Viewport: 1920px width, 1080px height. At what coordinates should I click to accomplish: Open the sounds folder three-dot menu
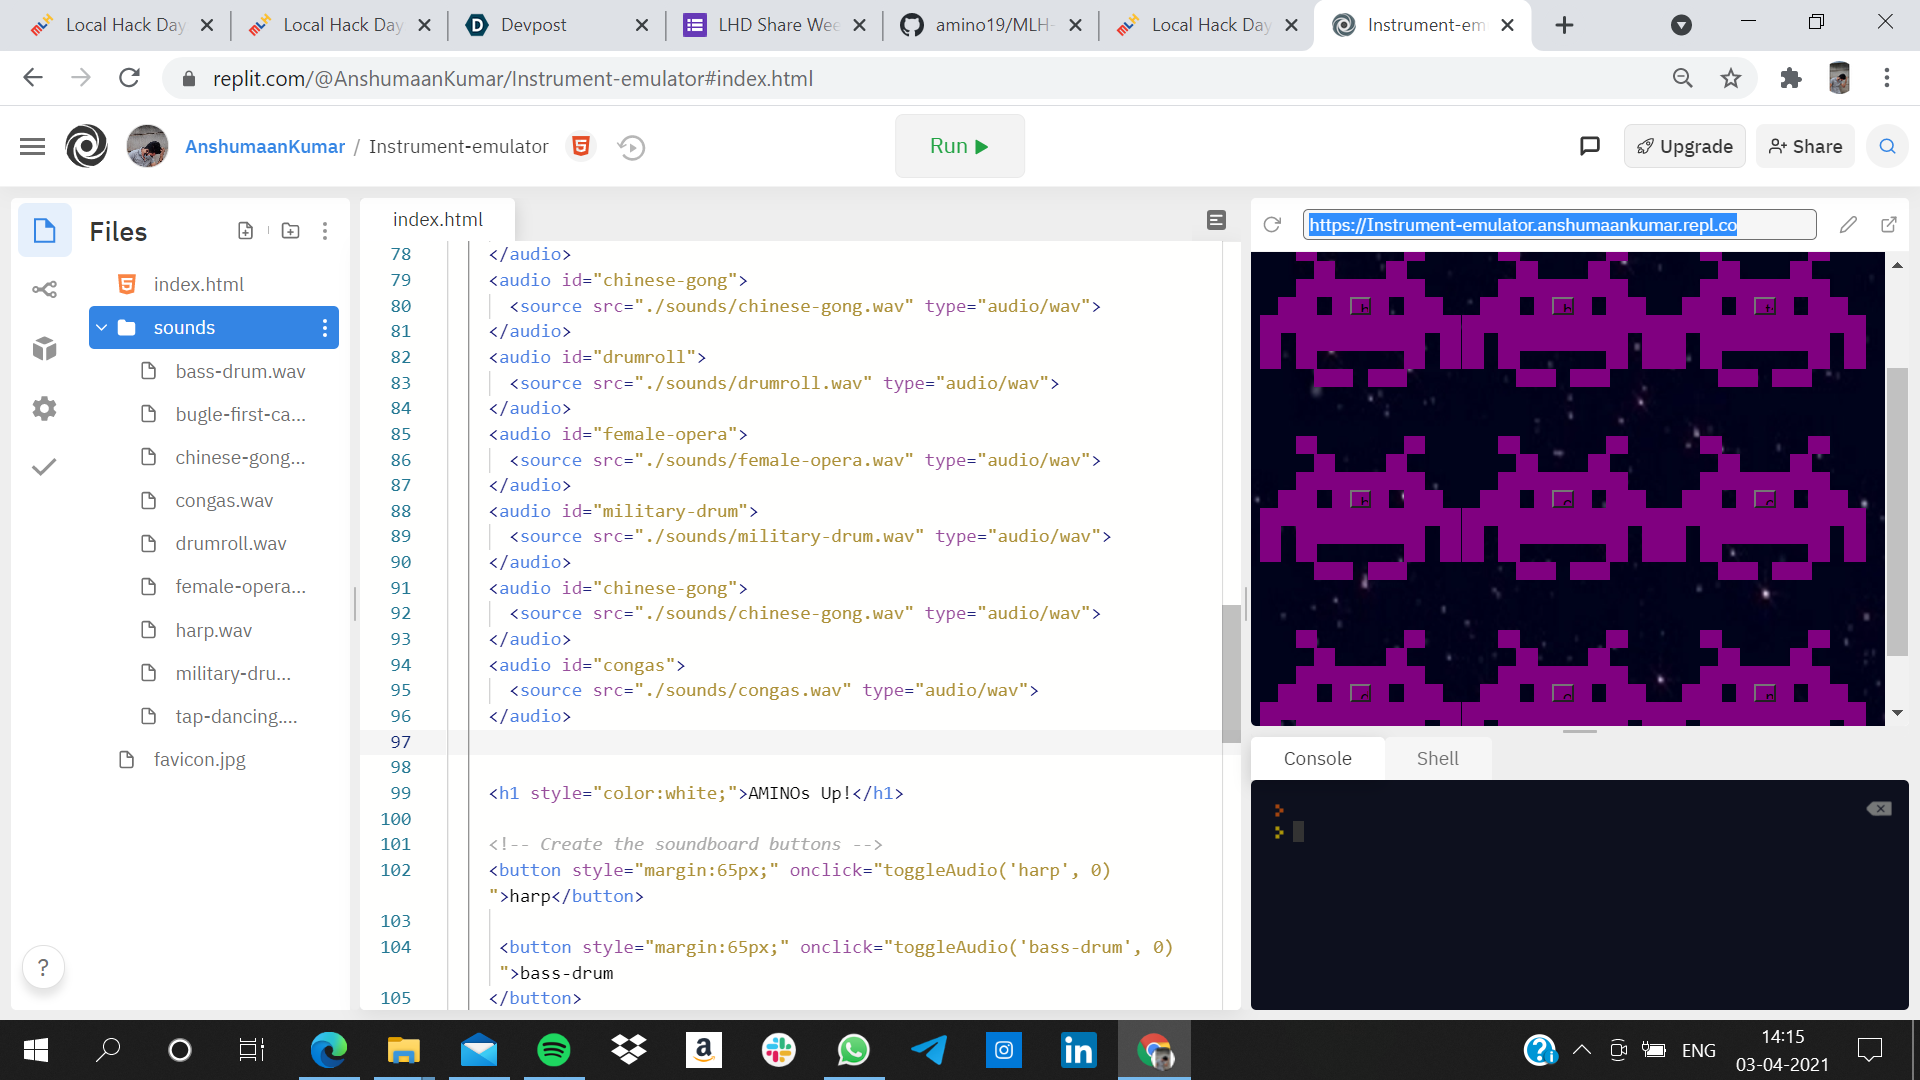pyautogui.click(x=325, y=328)
